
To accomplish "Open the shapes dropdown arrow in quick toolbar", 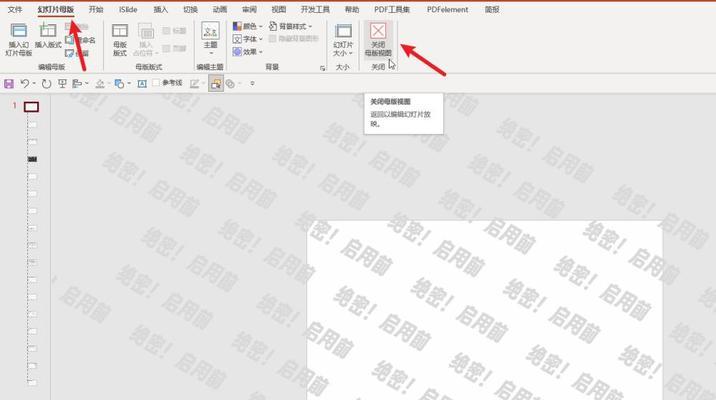I will pyautogui.click(x=129, y=84).
